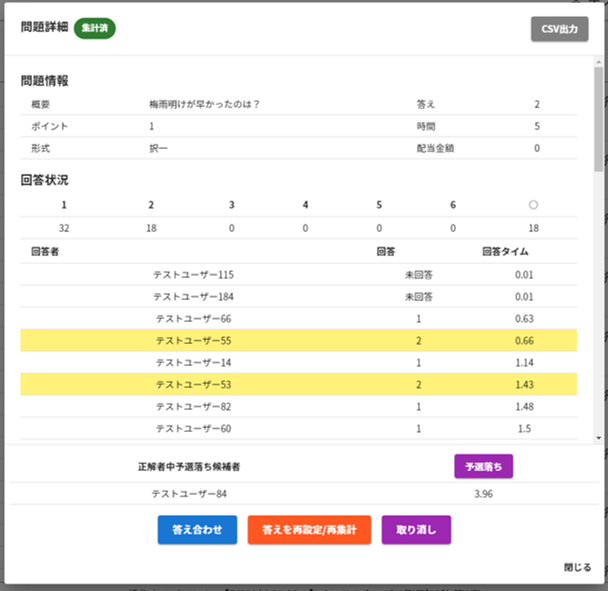Click the 形式 value 択一

tap(159, 148)
